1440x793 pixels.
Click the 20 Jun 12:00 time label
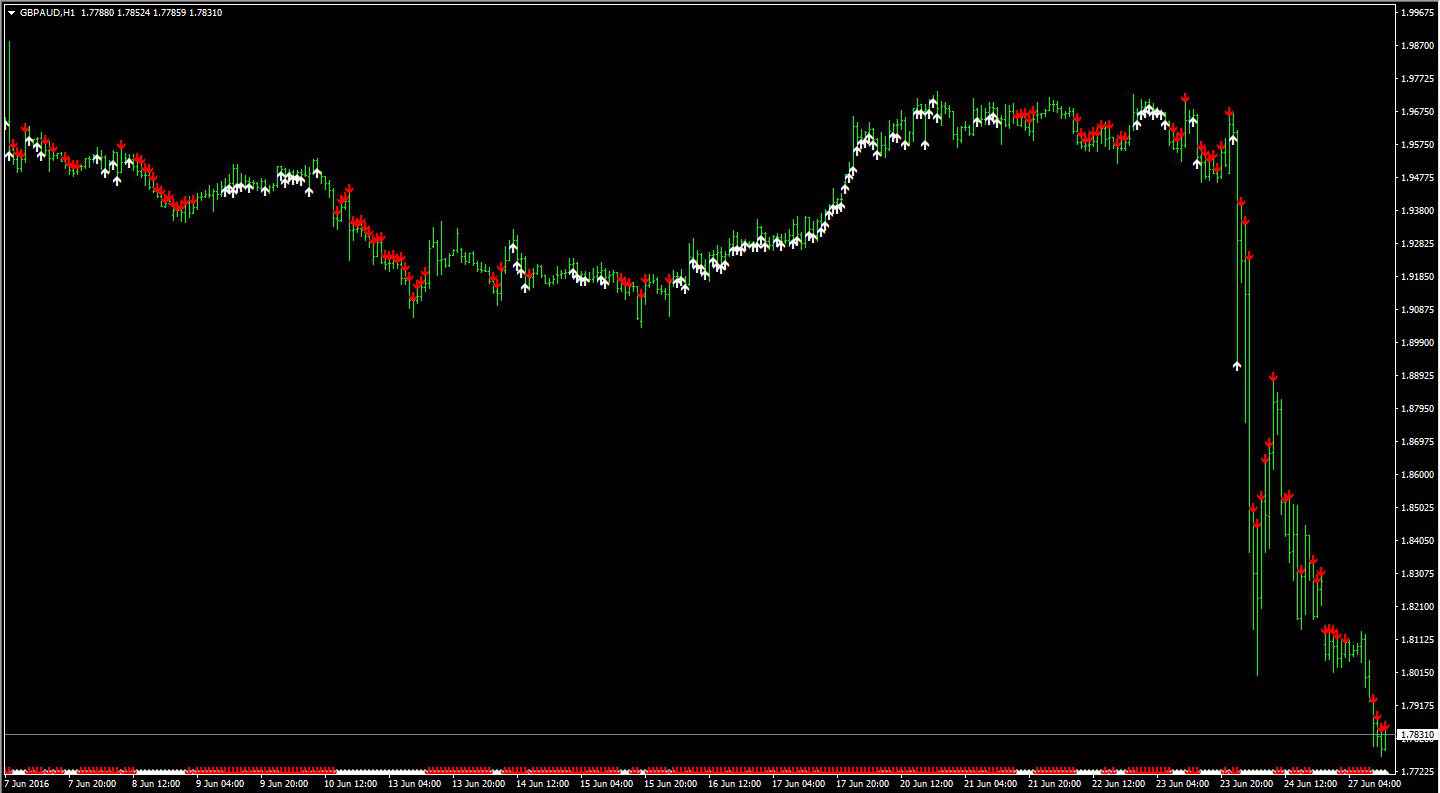[926, 785]
